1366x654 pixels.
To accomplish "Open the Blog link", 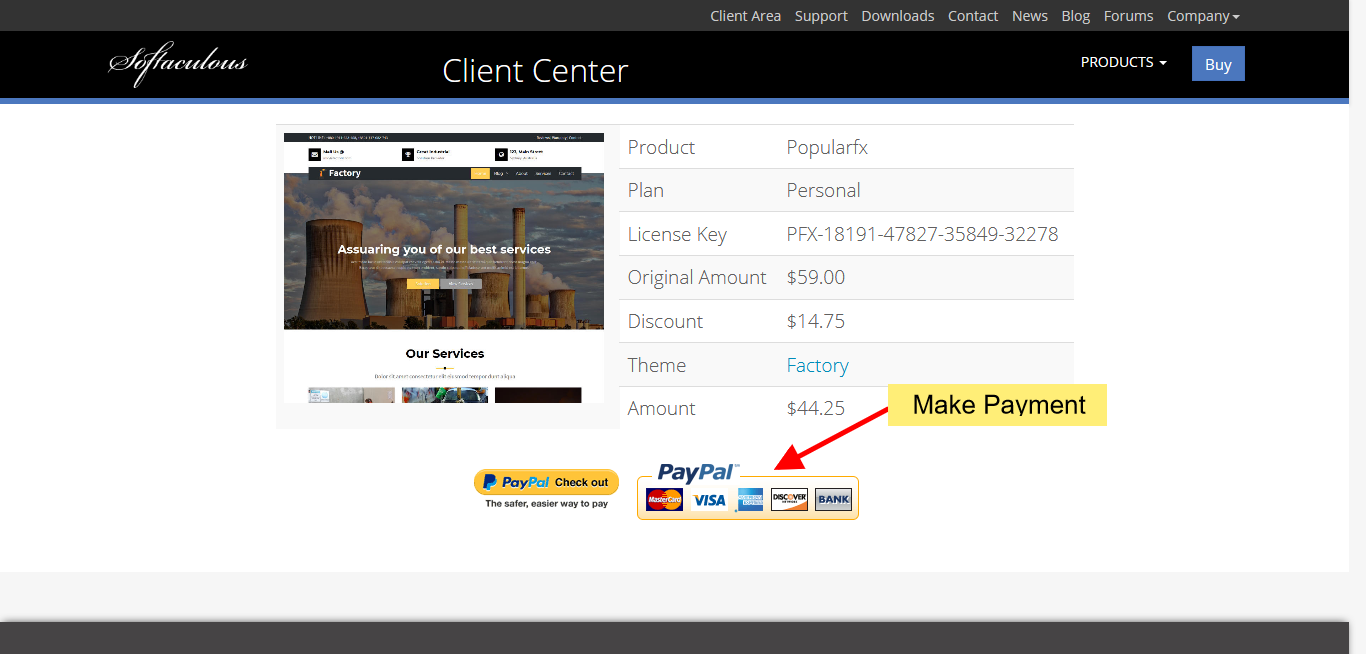I will (1076, 16).
